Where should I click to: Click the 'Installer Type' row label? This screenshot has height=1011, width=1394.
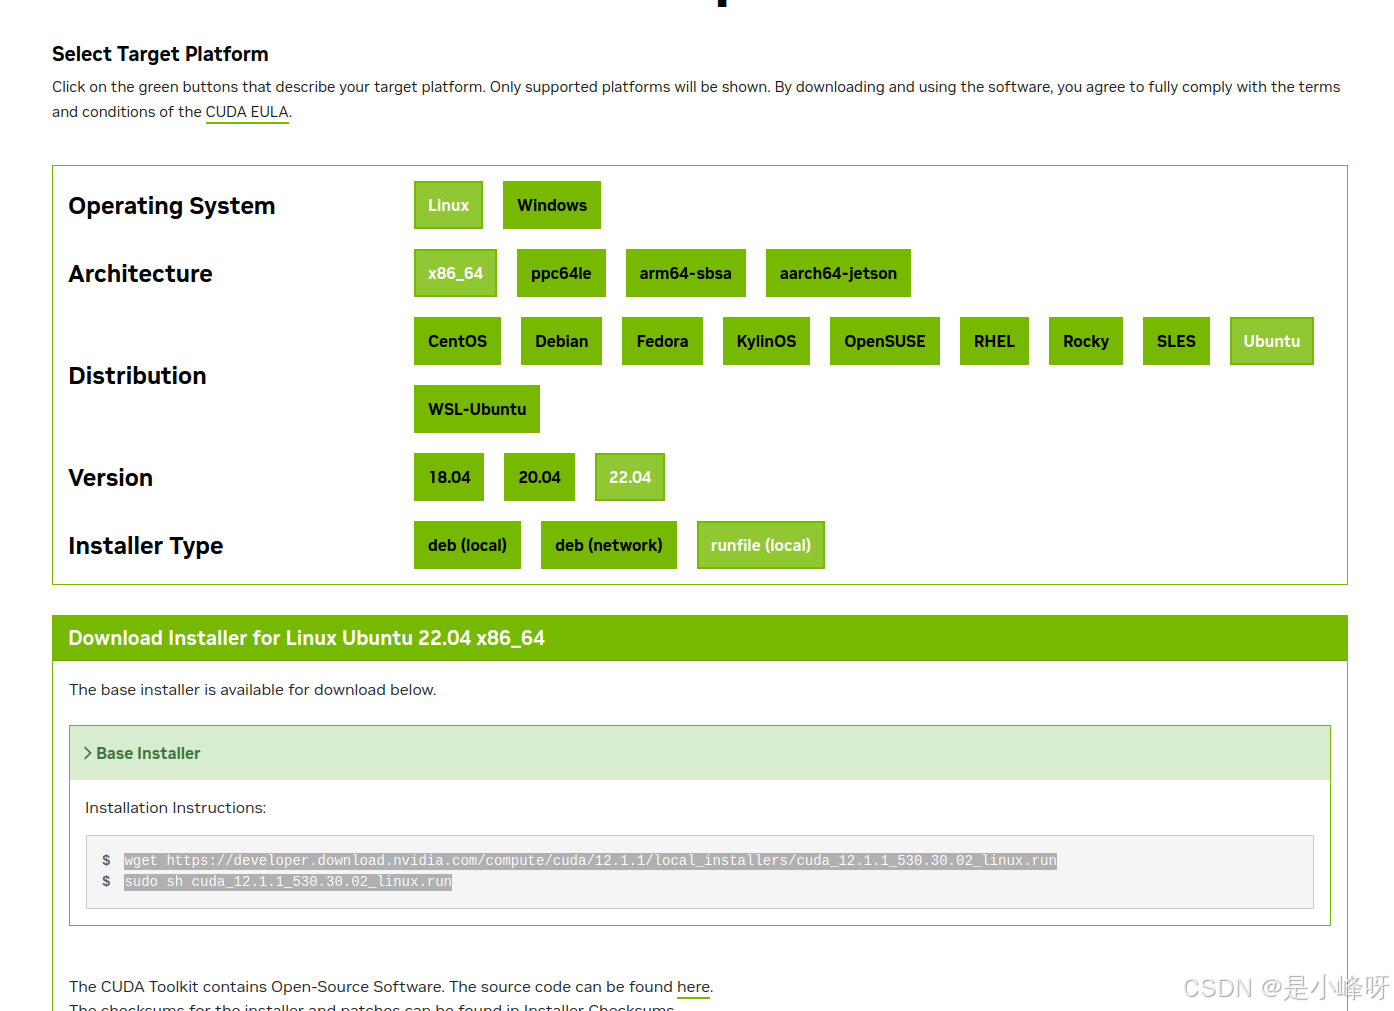[x=146, y=546]
